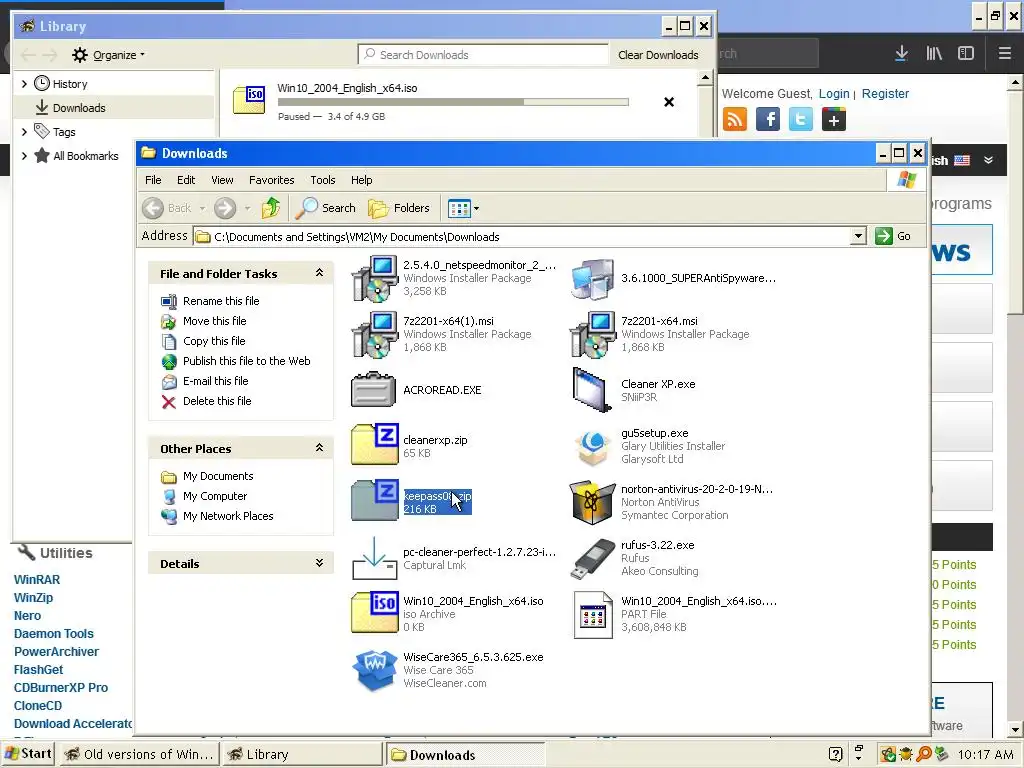Select the Win10 iso PART file icon
Image resolution: width=1024 pixels, height=768 pixels.
pyautogui.click(x=593, y=615)
